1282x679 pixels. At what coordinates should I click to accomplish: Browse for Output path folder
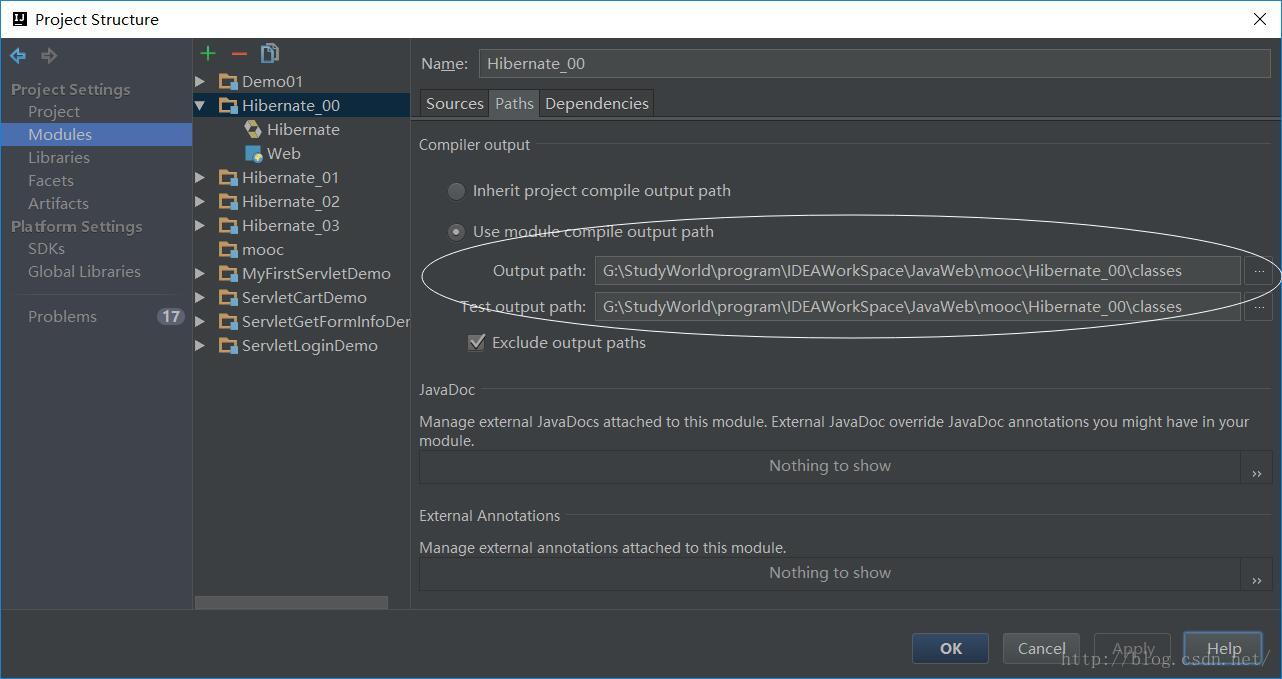point(1258,271)
